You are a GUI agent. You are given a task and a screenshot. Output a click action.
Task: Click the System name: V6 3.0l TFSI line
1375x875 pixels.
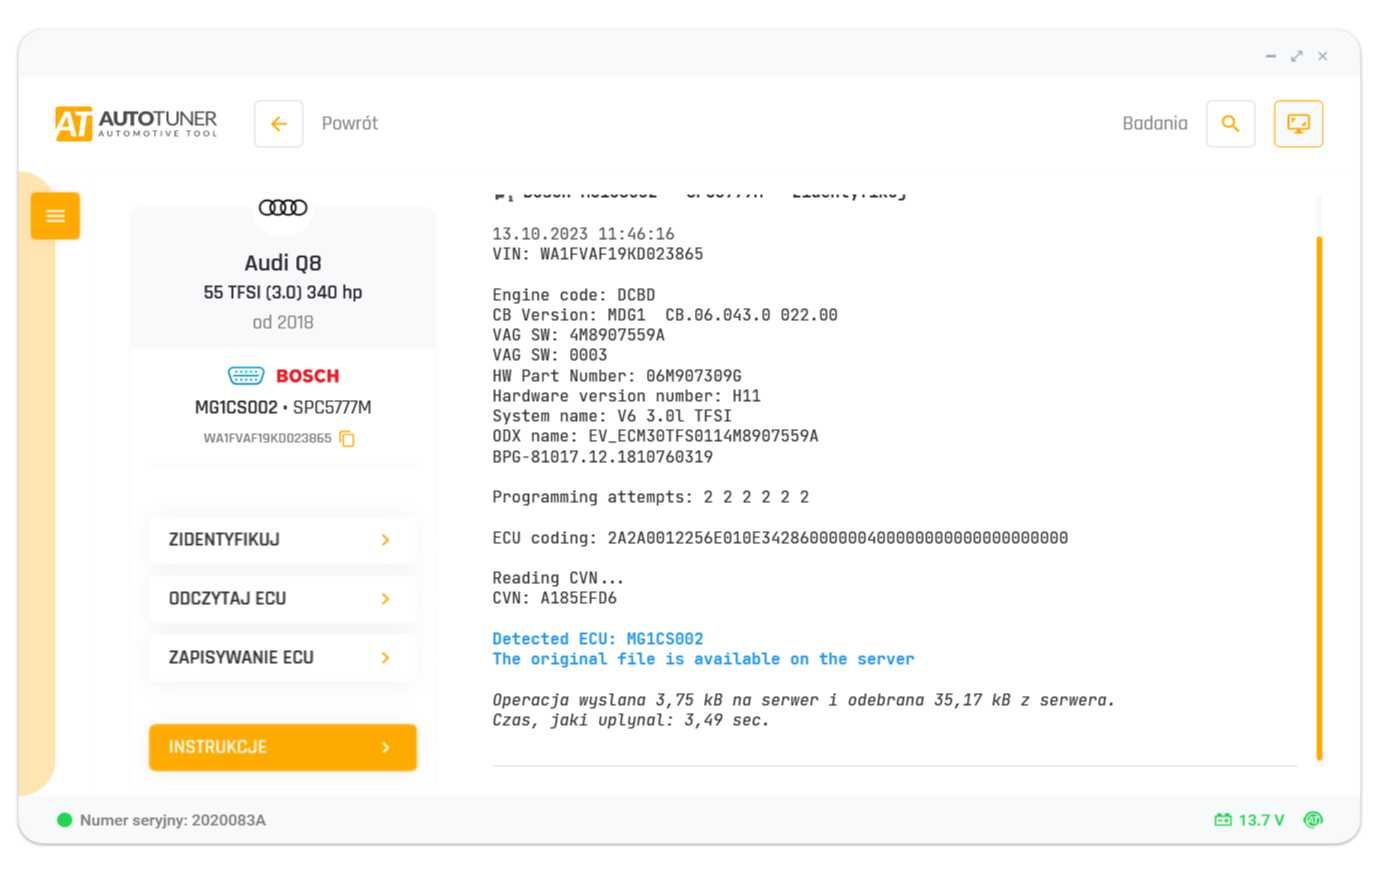[612, 417]
